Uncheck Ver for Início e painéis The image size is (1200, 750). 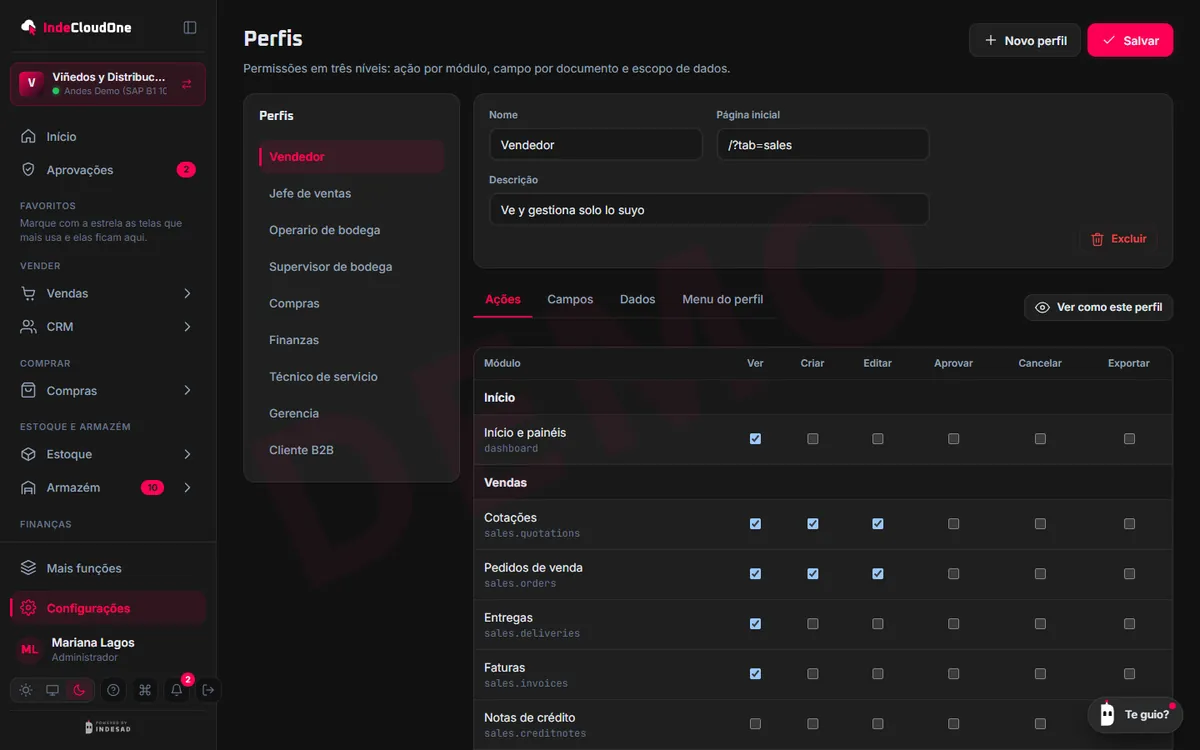pos(755,439)
